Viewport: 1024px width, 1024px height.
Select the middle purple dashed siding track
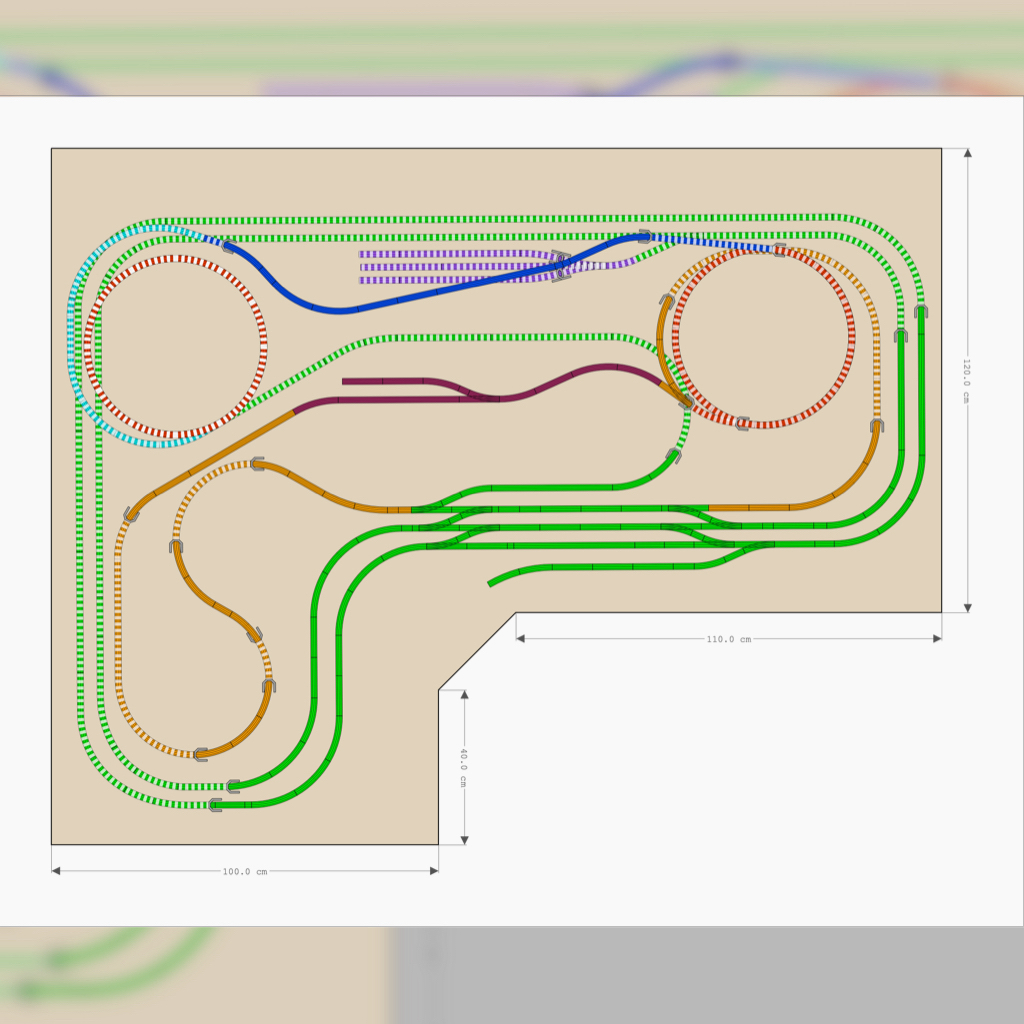click(450, 267)
